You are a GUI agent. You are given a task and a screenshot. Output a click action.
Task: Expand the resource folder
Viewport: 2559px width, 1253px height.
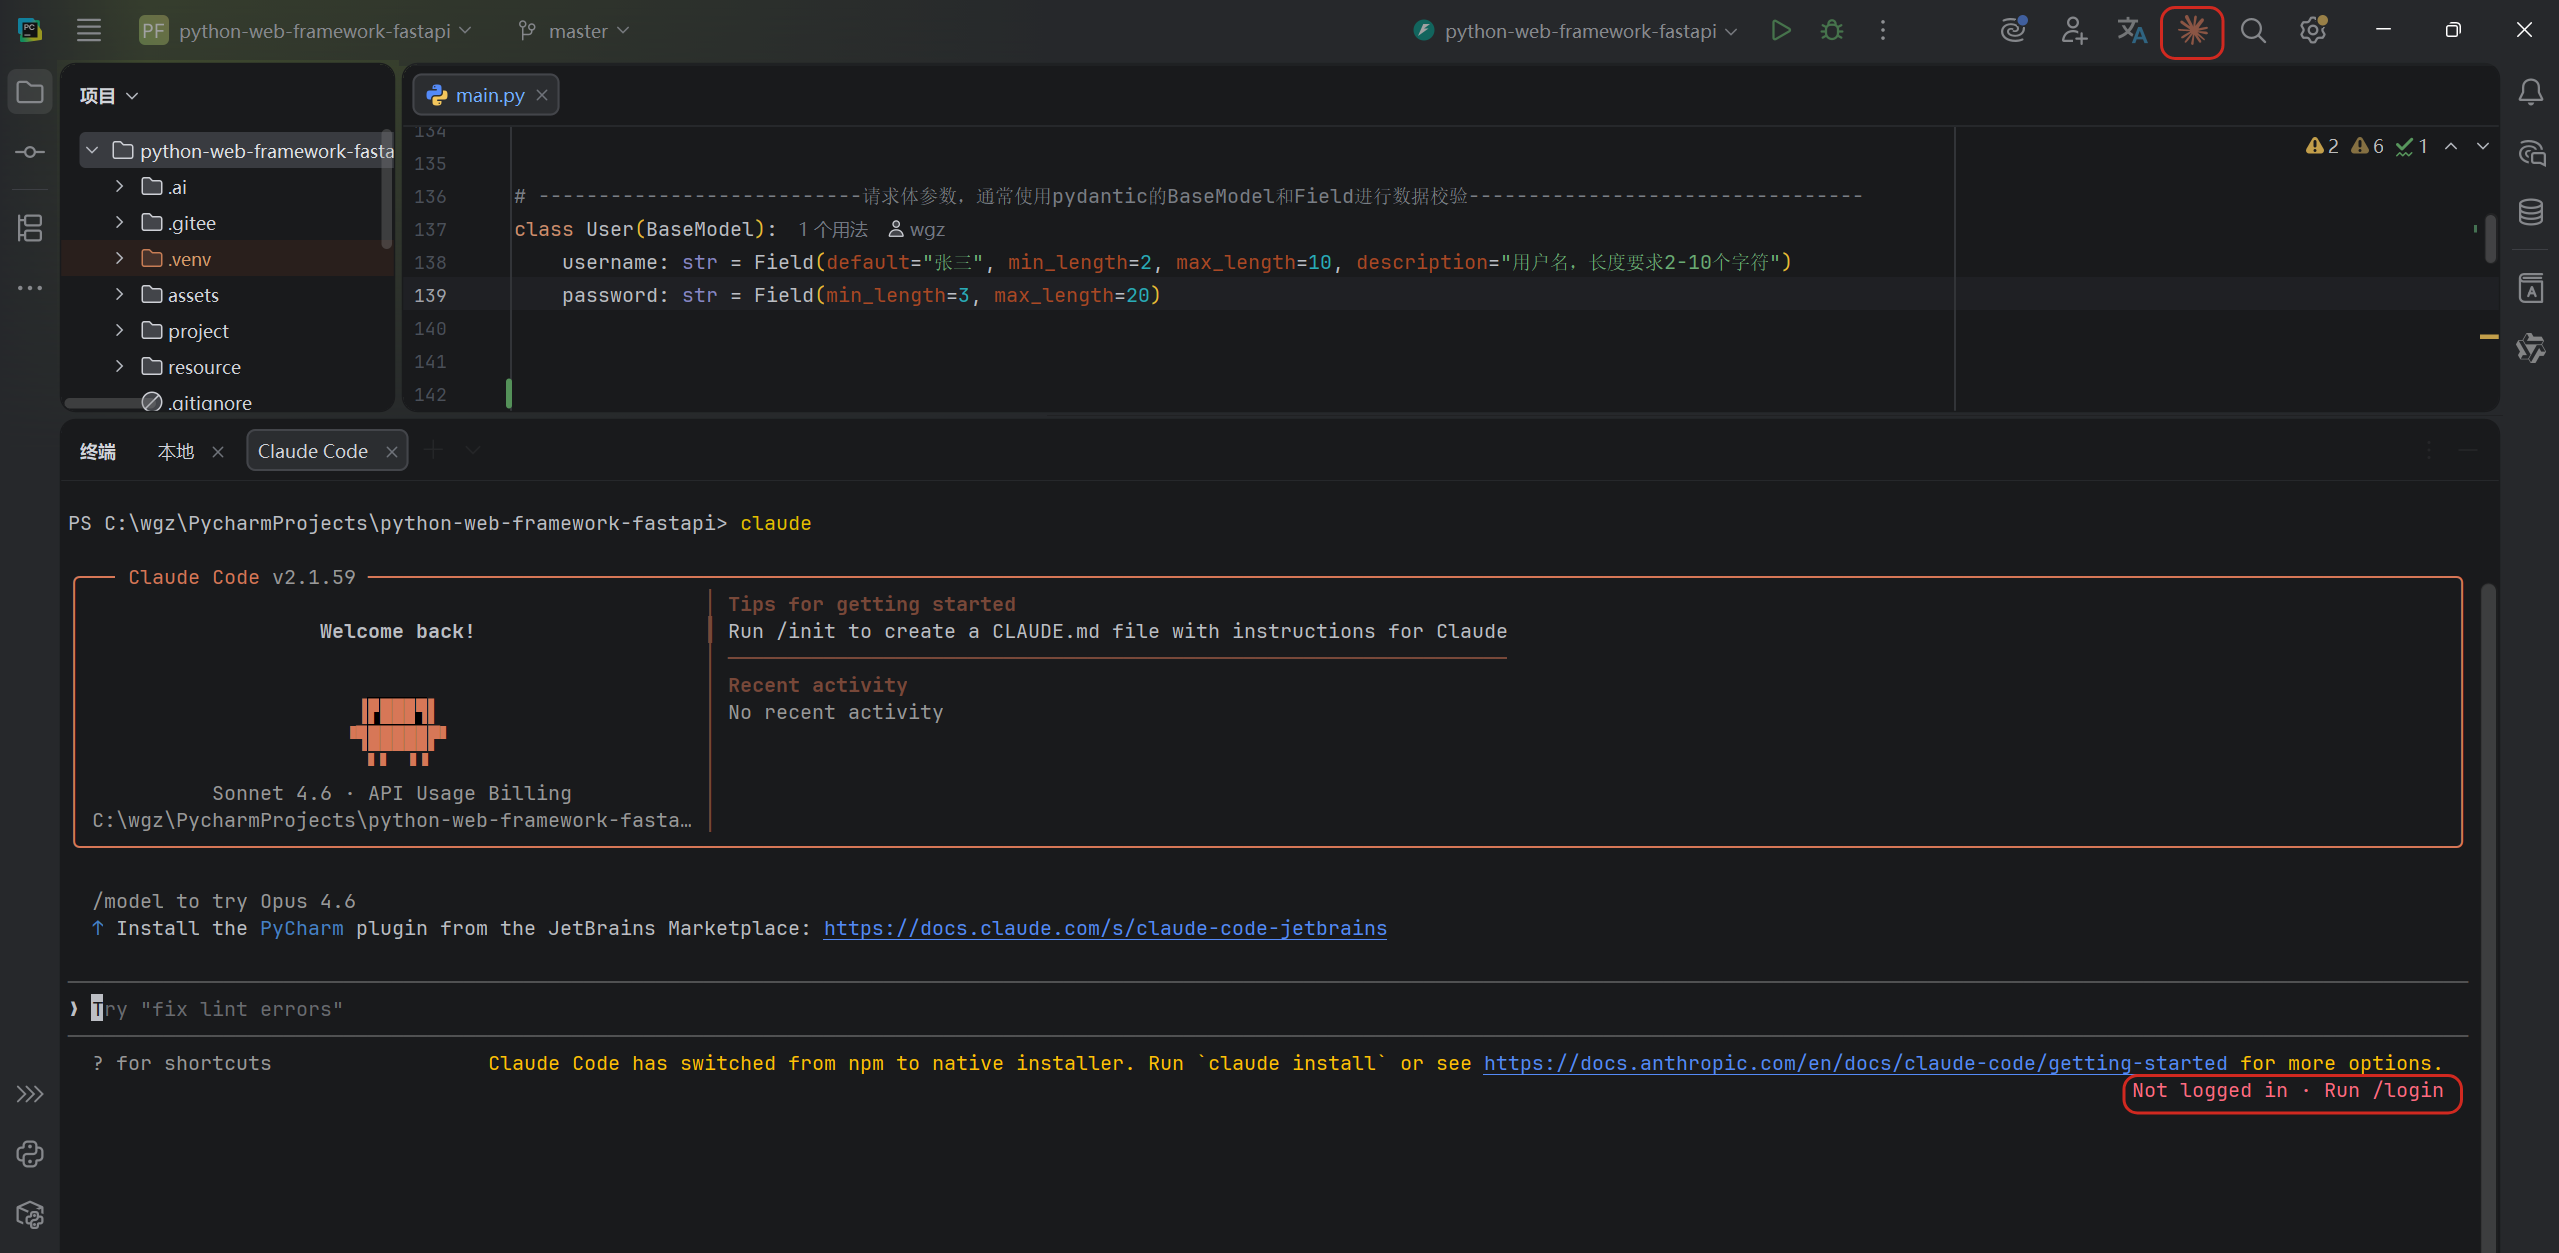[x=119, y=367]
